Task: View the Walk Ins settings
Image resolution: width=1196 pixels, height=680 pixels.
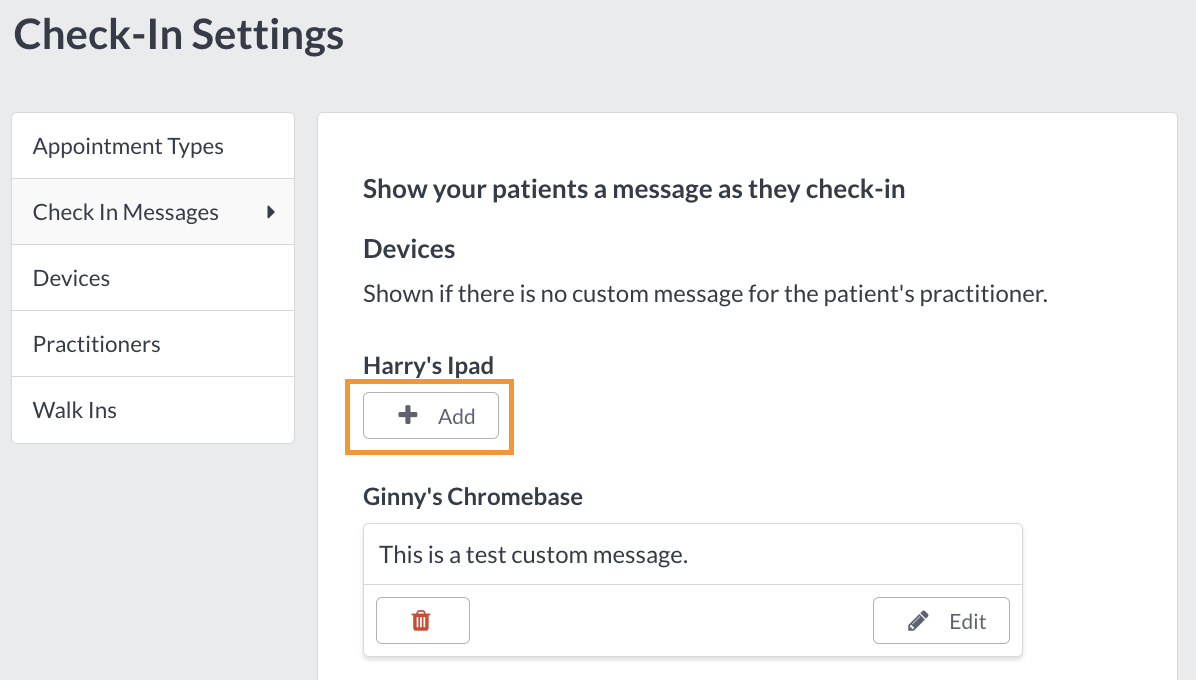Action: tap(75, 409)
